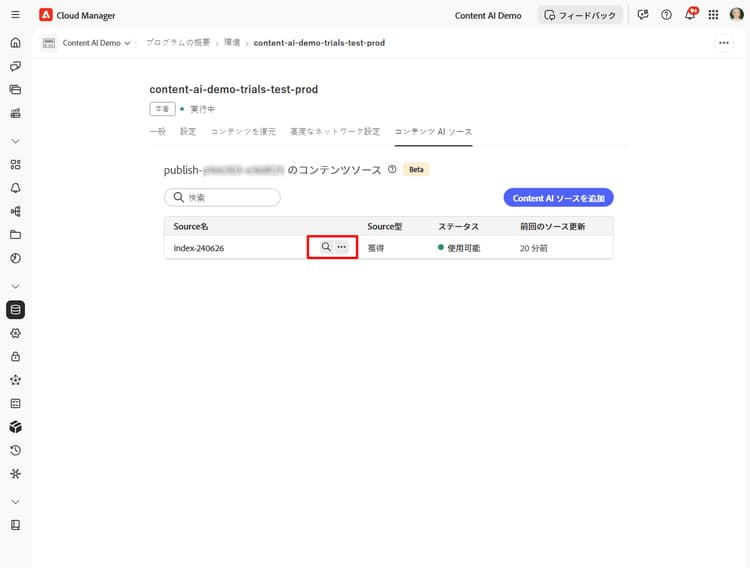The image size is (750, 568).
Task: Open the chat icon beside feedback button
Action: tap(643, 15)
